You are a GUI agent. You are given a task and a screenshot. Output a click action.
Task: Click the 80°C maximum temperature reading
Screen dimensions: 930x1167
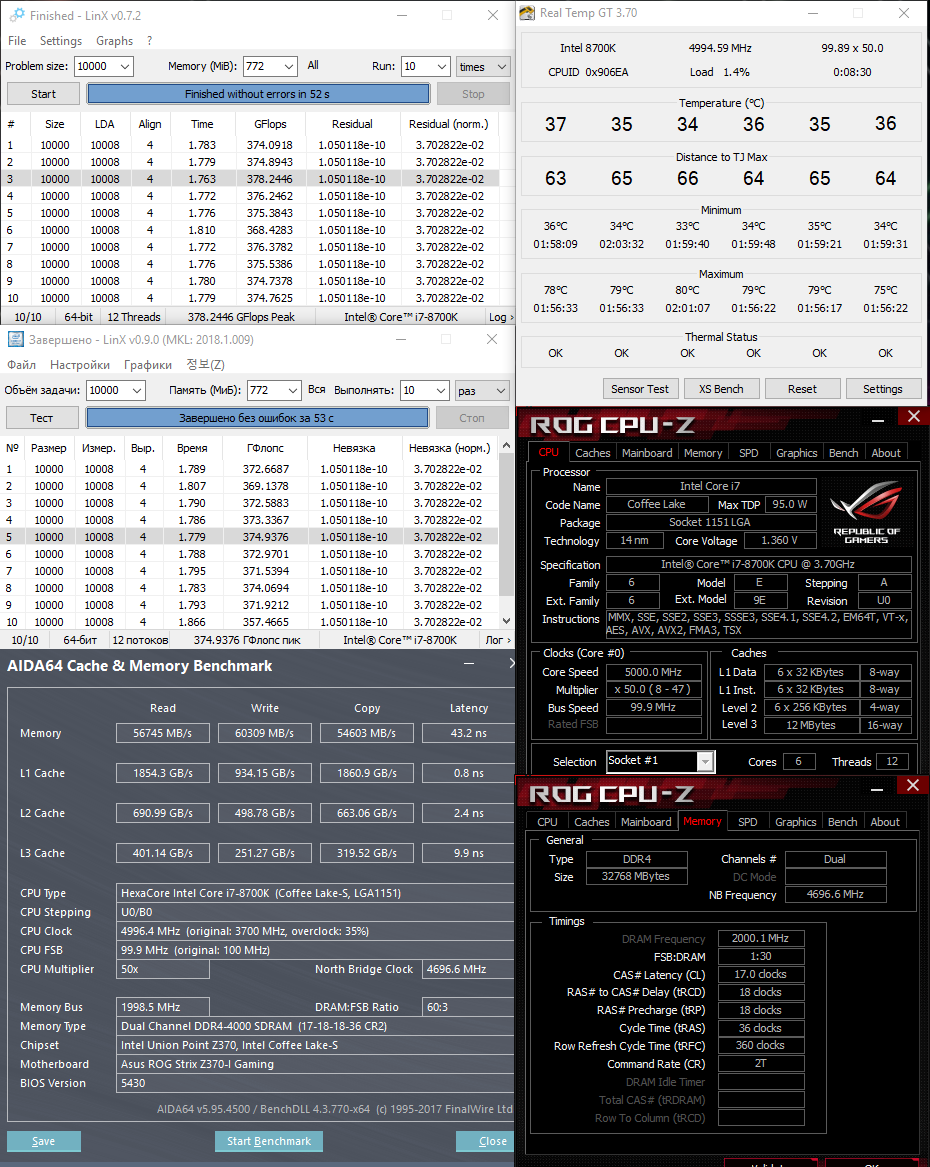pos(687,290)
